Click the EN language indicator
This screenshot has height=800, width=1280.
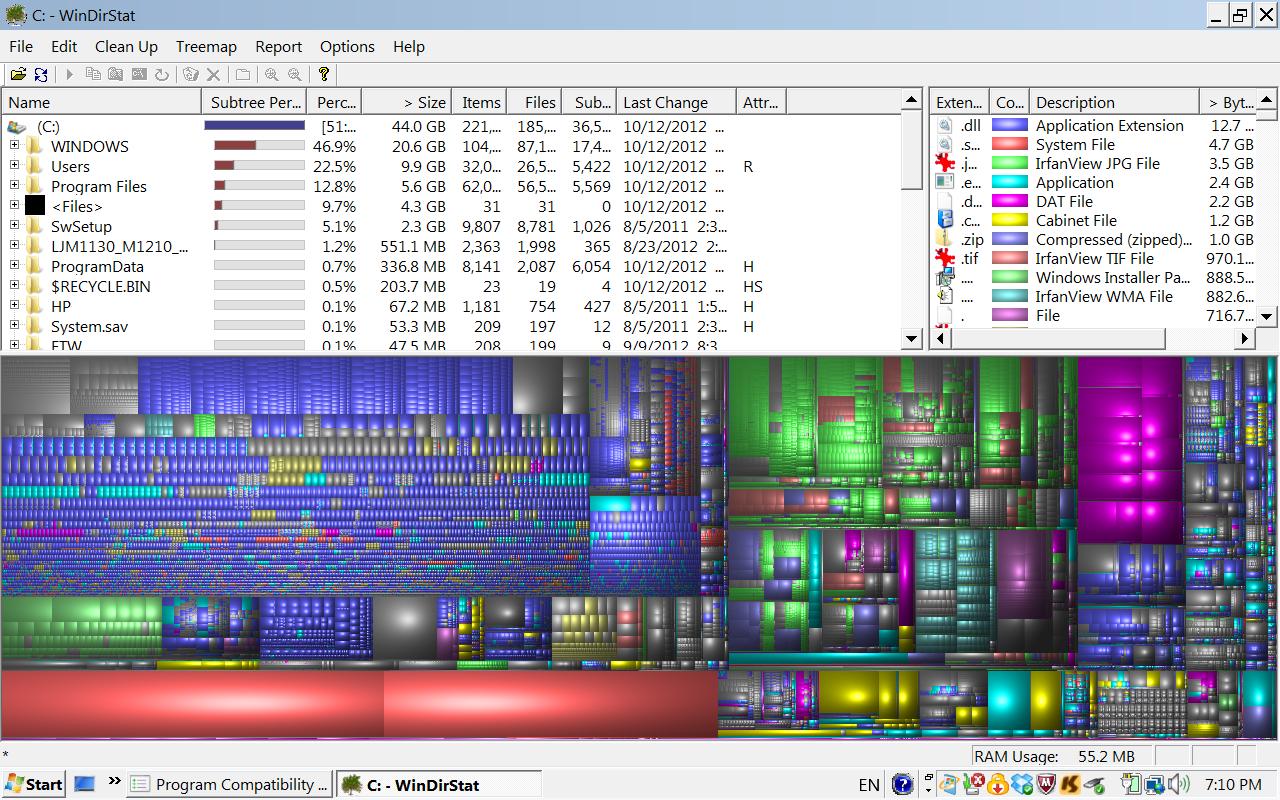869,785
